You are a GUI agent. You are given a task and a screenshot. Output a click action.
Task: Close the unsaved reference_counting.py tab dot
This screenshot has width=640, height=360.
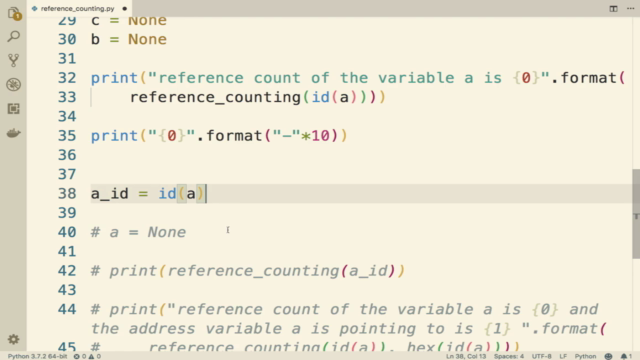[124, 9]
